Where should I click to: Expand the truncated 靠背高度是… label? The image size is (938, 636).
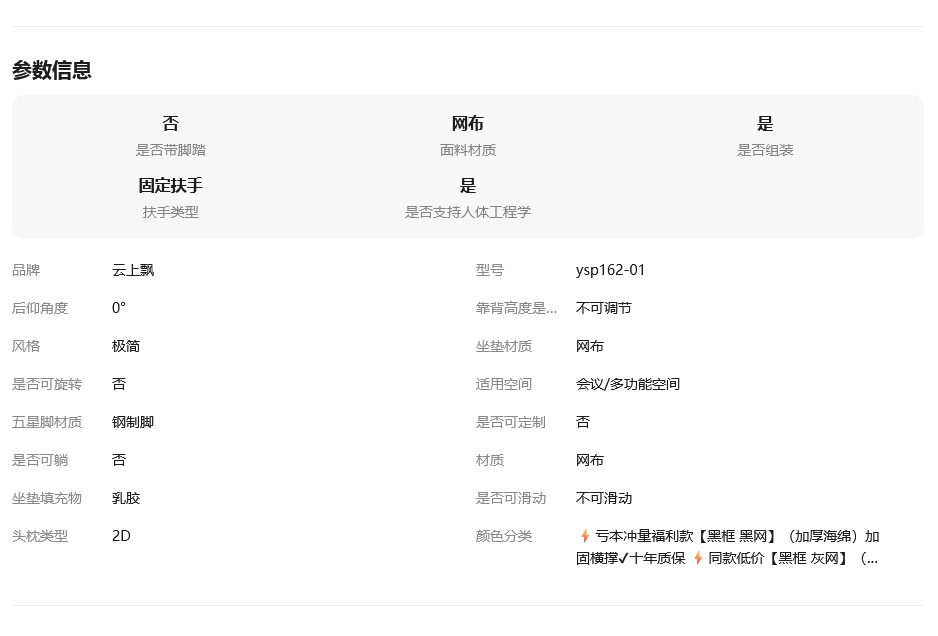tap(517, 309)
